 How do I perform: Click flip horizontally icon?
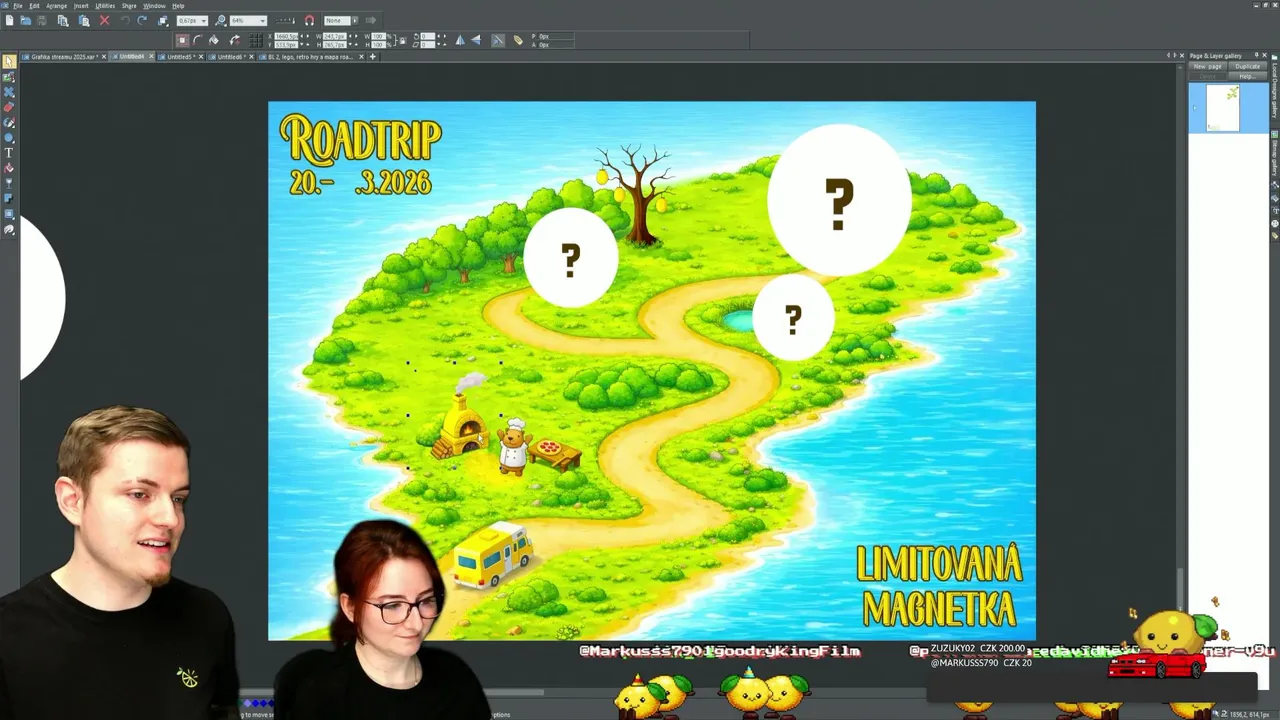[x=460, y=40]
